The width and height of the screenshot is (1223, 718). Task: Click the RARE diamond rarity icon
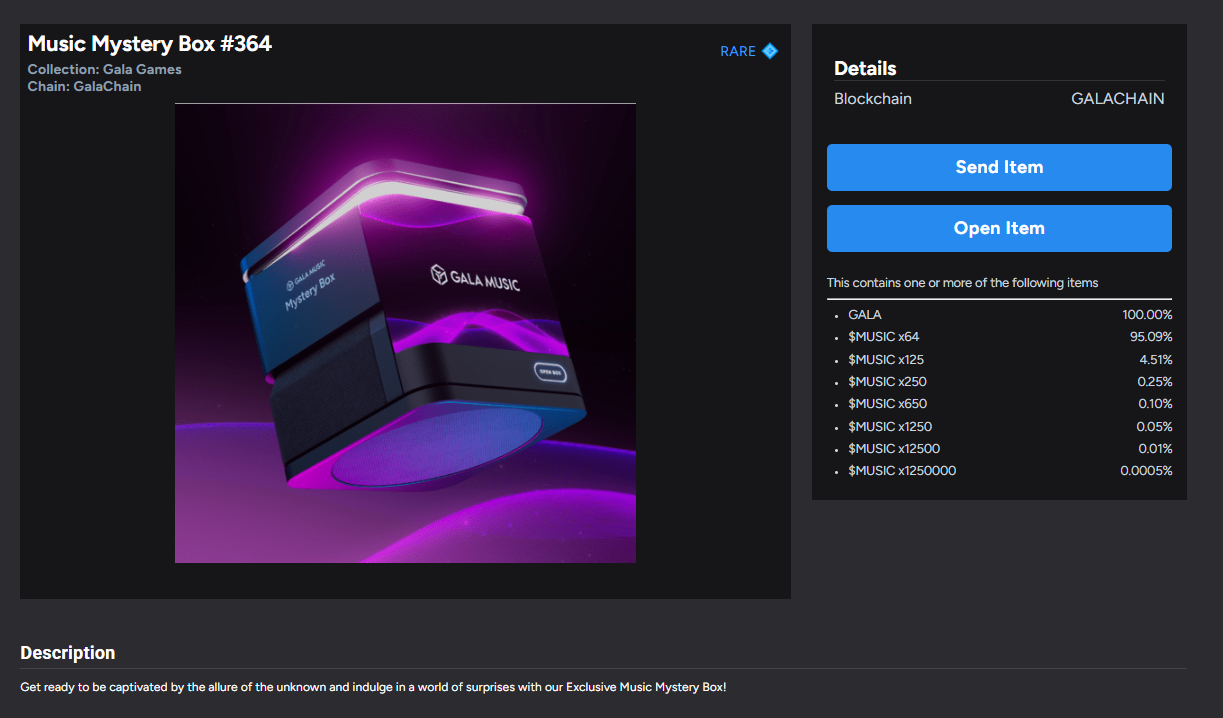(x=770, y=51)
